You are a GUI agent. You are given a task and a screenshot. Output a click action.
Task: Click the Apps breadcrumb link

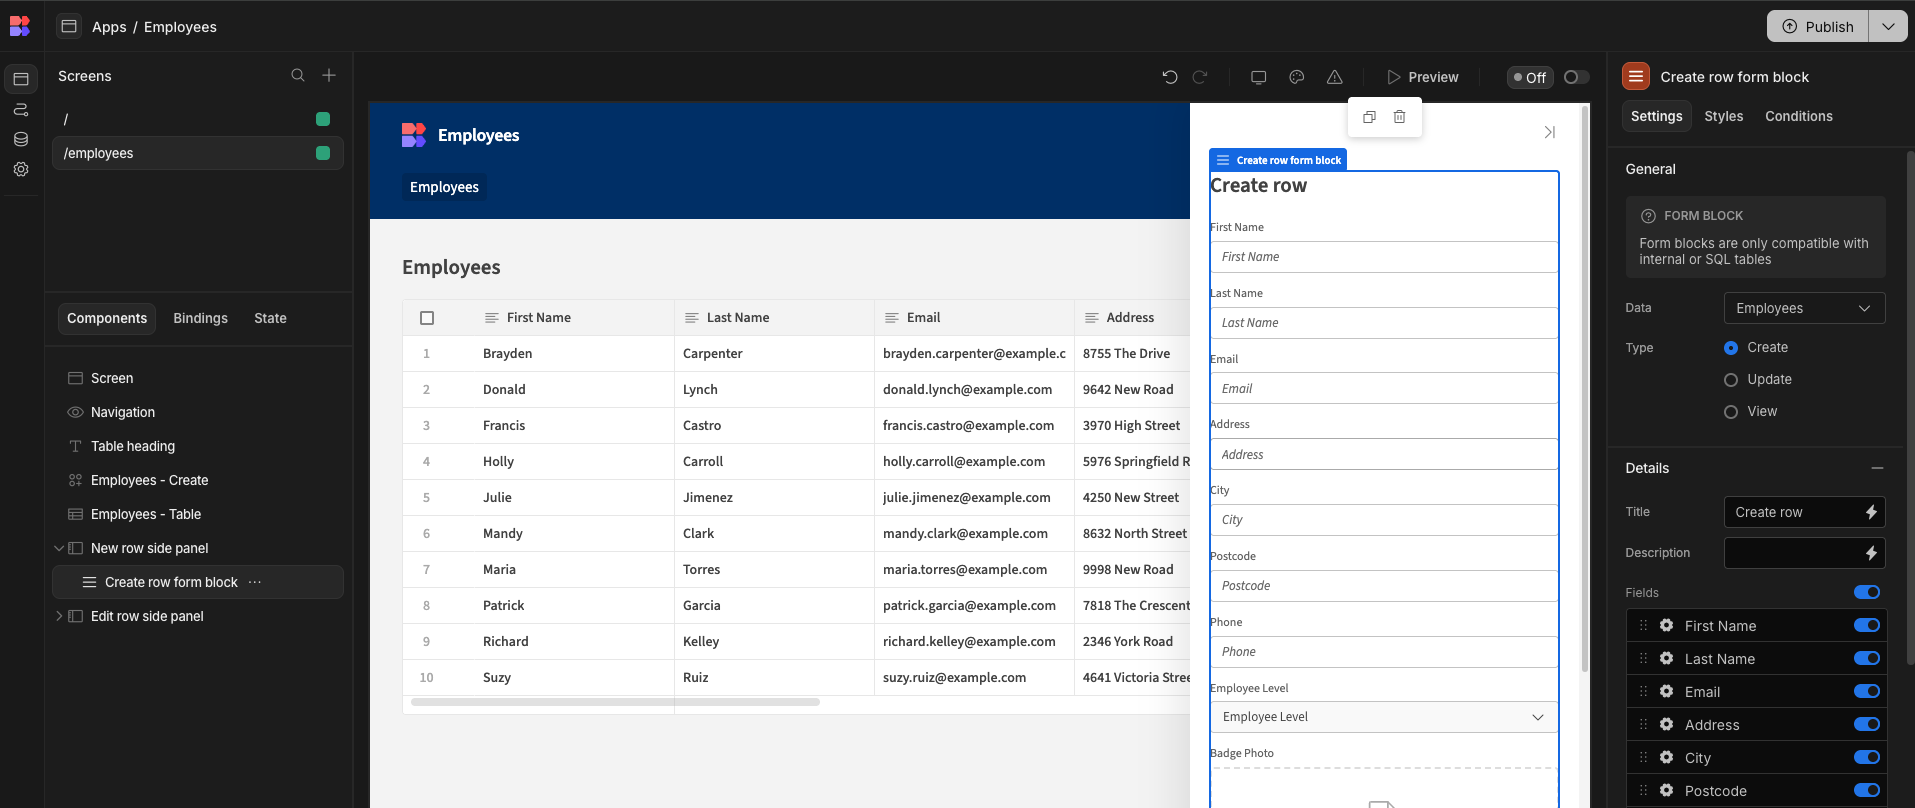tap(109, 27)
